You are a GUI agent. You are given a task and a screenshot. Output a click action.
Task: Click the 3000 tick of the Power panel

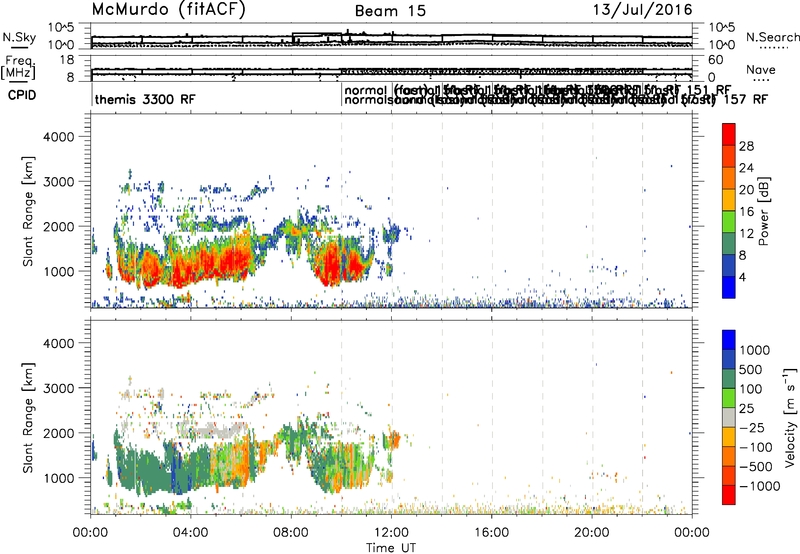click(x=58, y=182)
